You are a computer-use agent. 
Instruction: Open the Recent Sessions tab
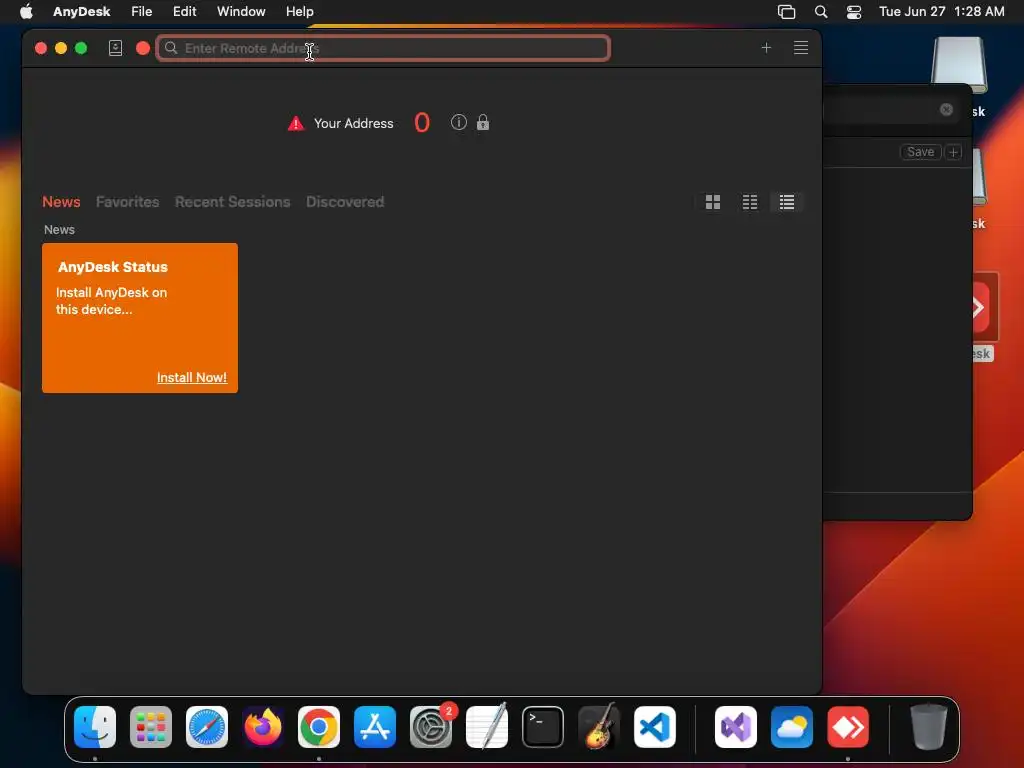(232, 202)
